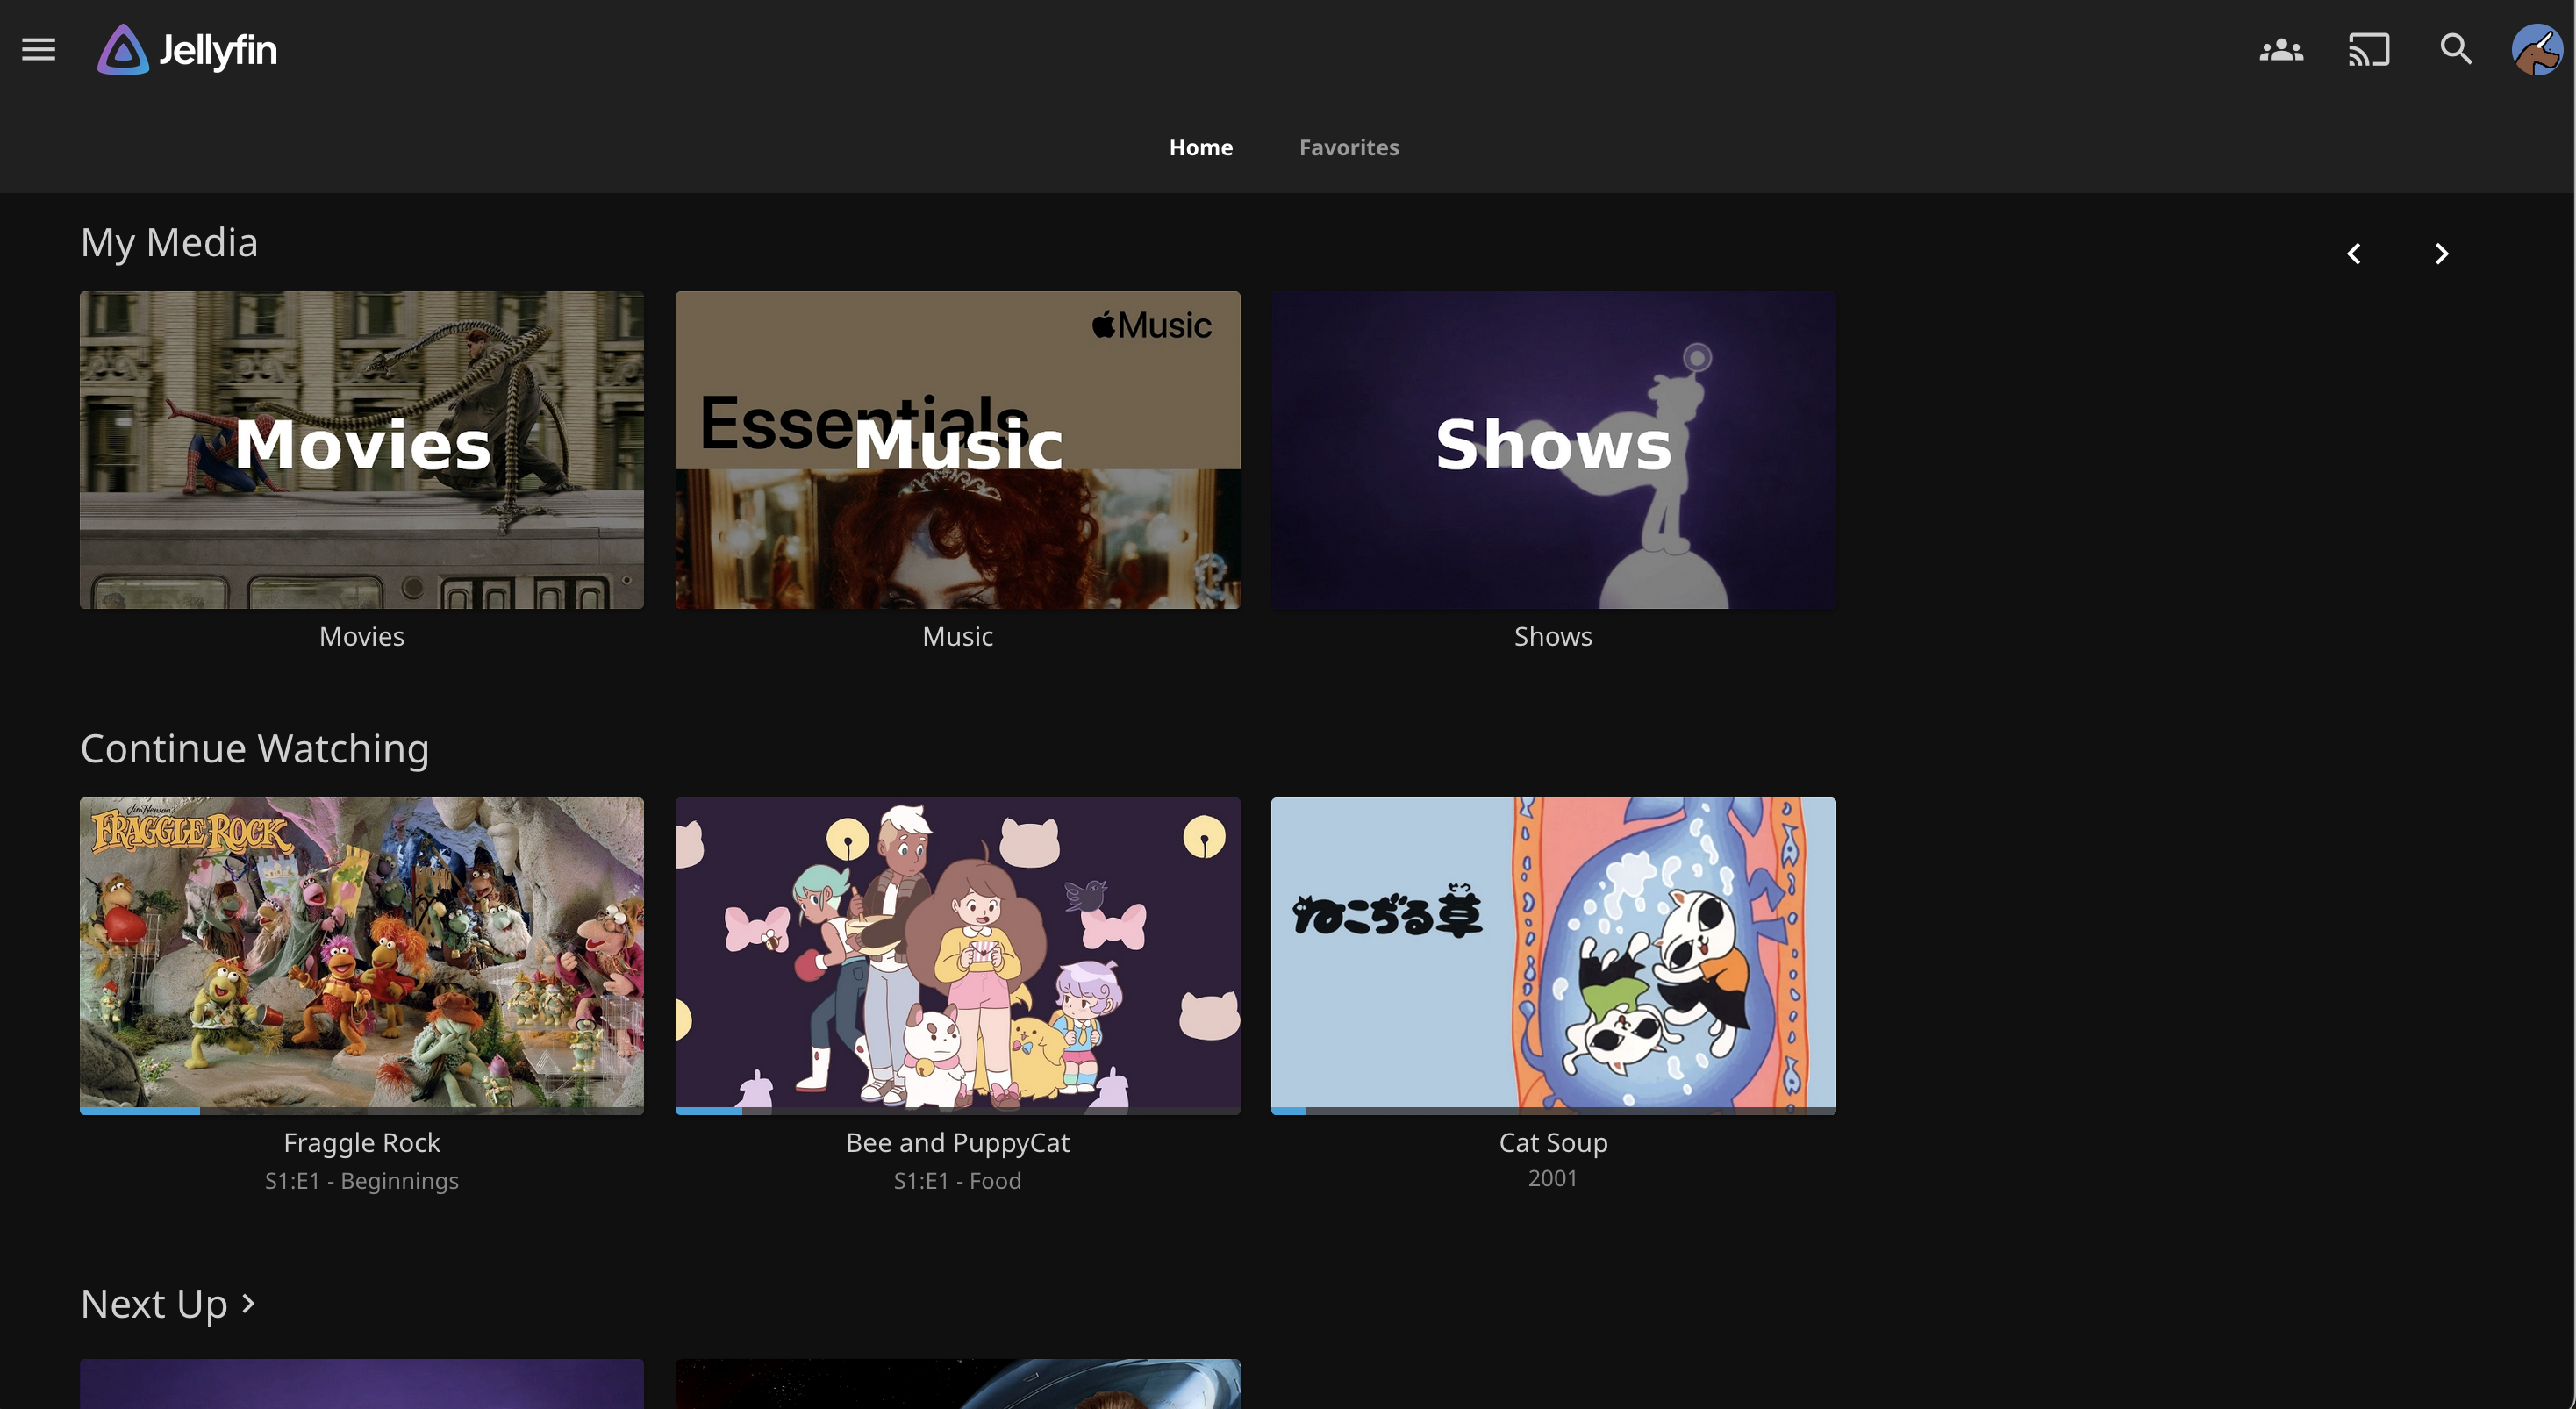Resume the Cat Soup thumbnail

[1552, 950]
